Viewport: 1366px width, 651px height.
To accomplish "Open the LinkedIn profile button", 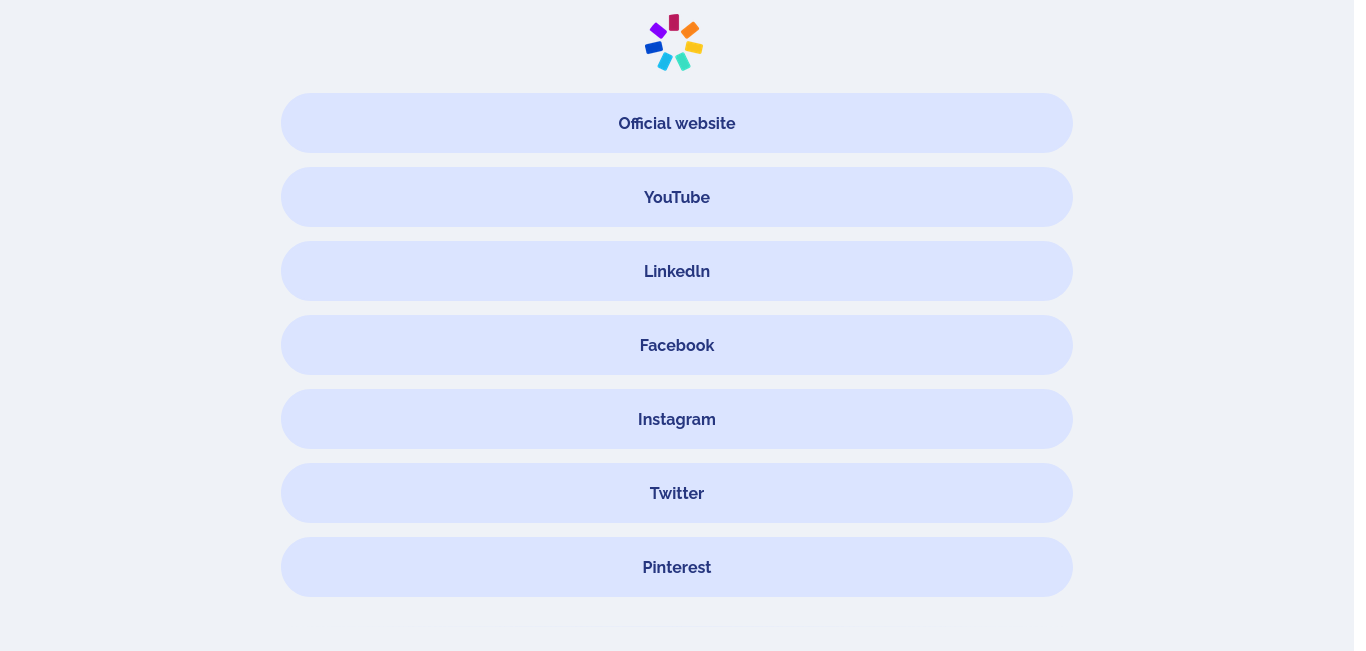I will click(677, 271).
